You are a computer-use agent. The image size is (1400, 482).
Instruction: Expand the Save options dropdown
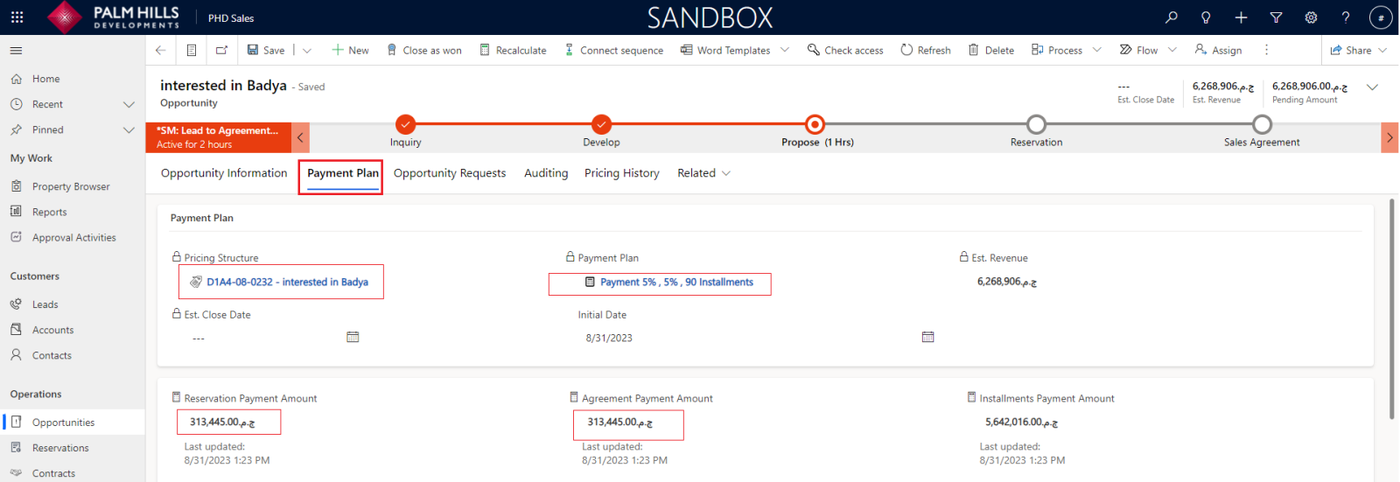click(x=307, y=50)
